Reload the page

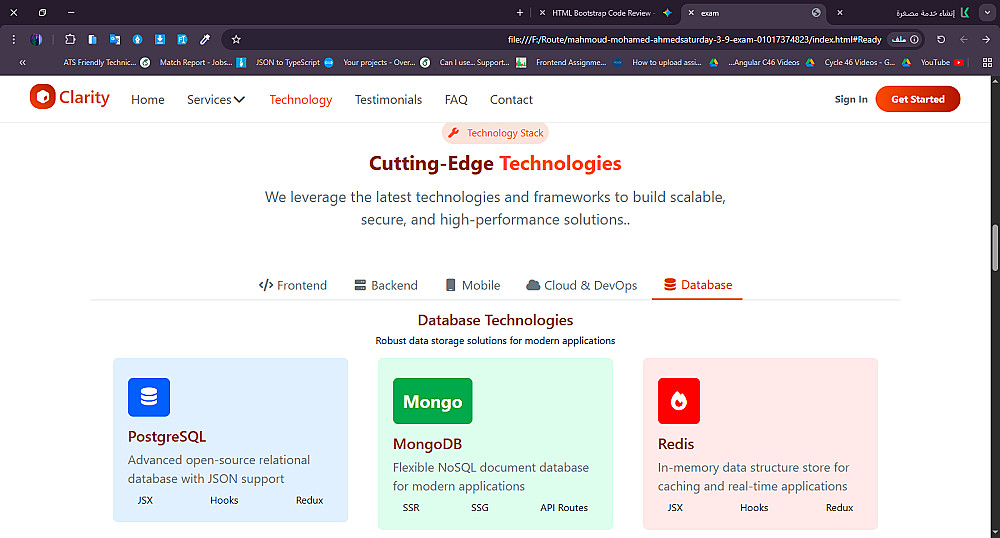[941, 40]
